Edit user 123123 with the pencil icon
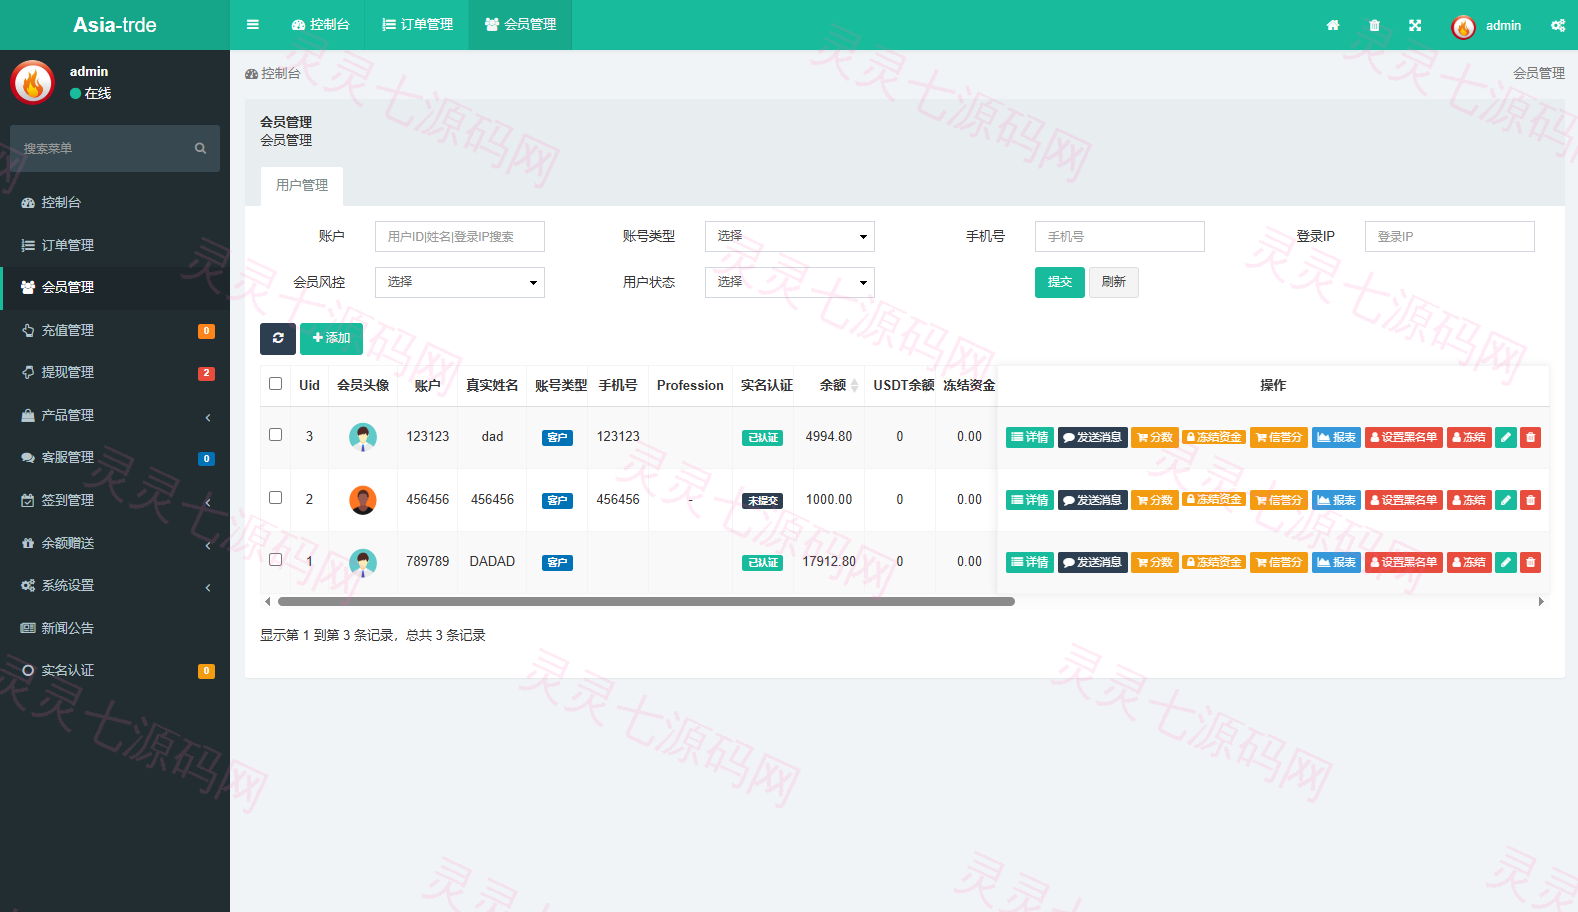Screen dimensions: 1578x912 (x=1506, y=437)
